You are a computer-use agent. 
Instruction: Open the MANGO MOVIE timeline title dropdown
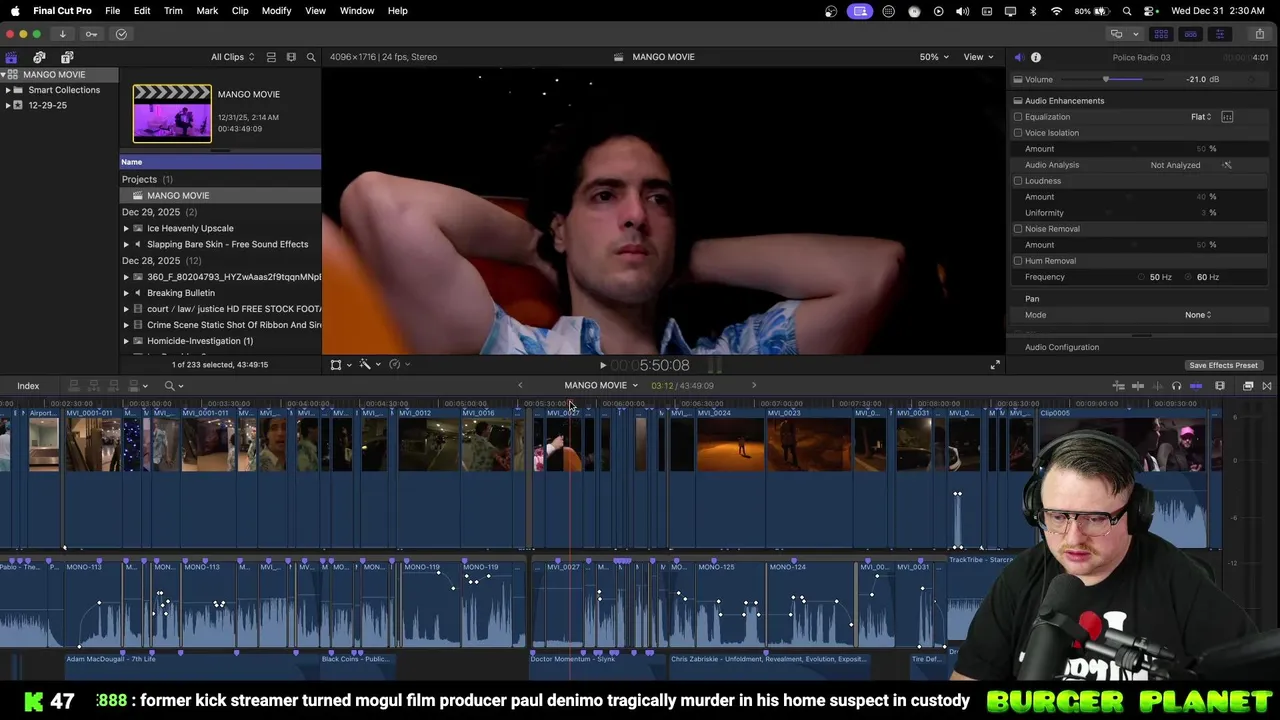coord(601,385)
